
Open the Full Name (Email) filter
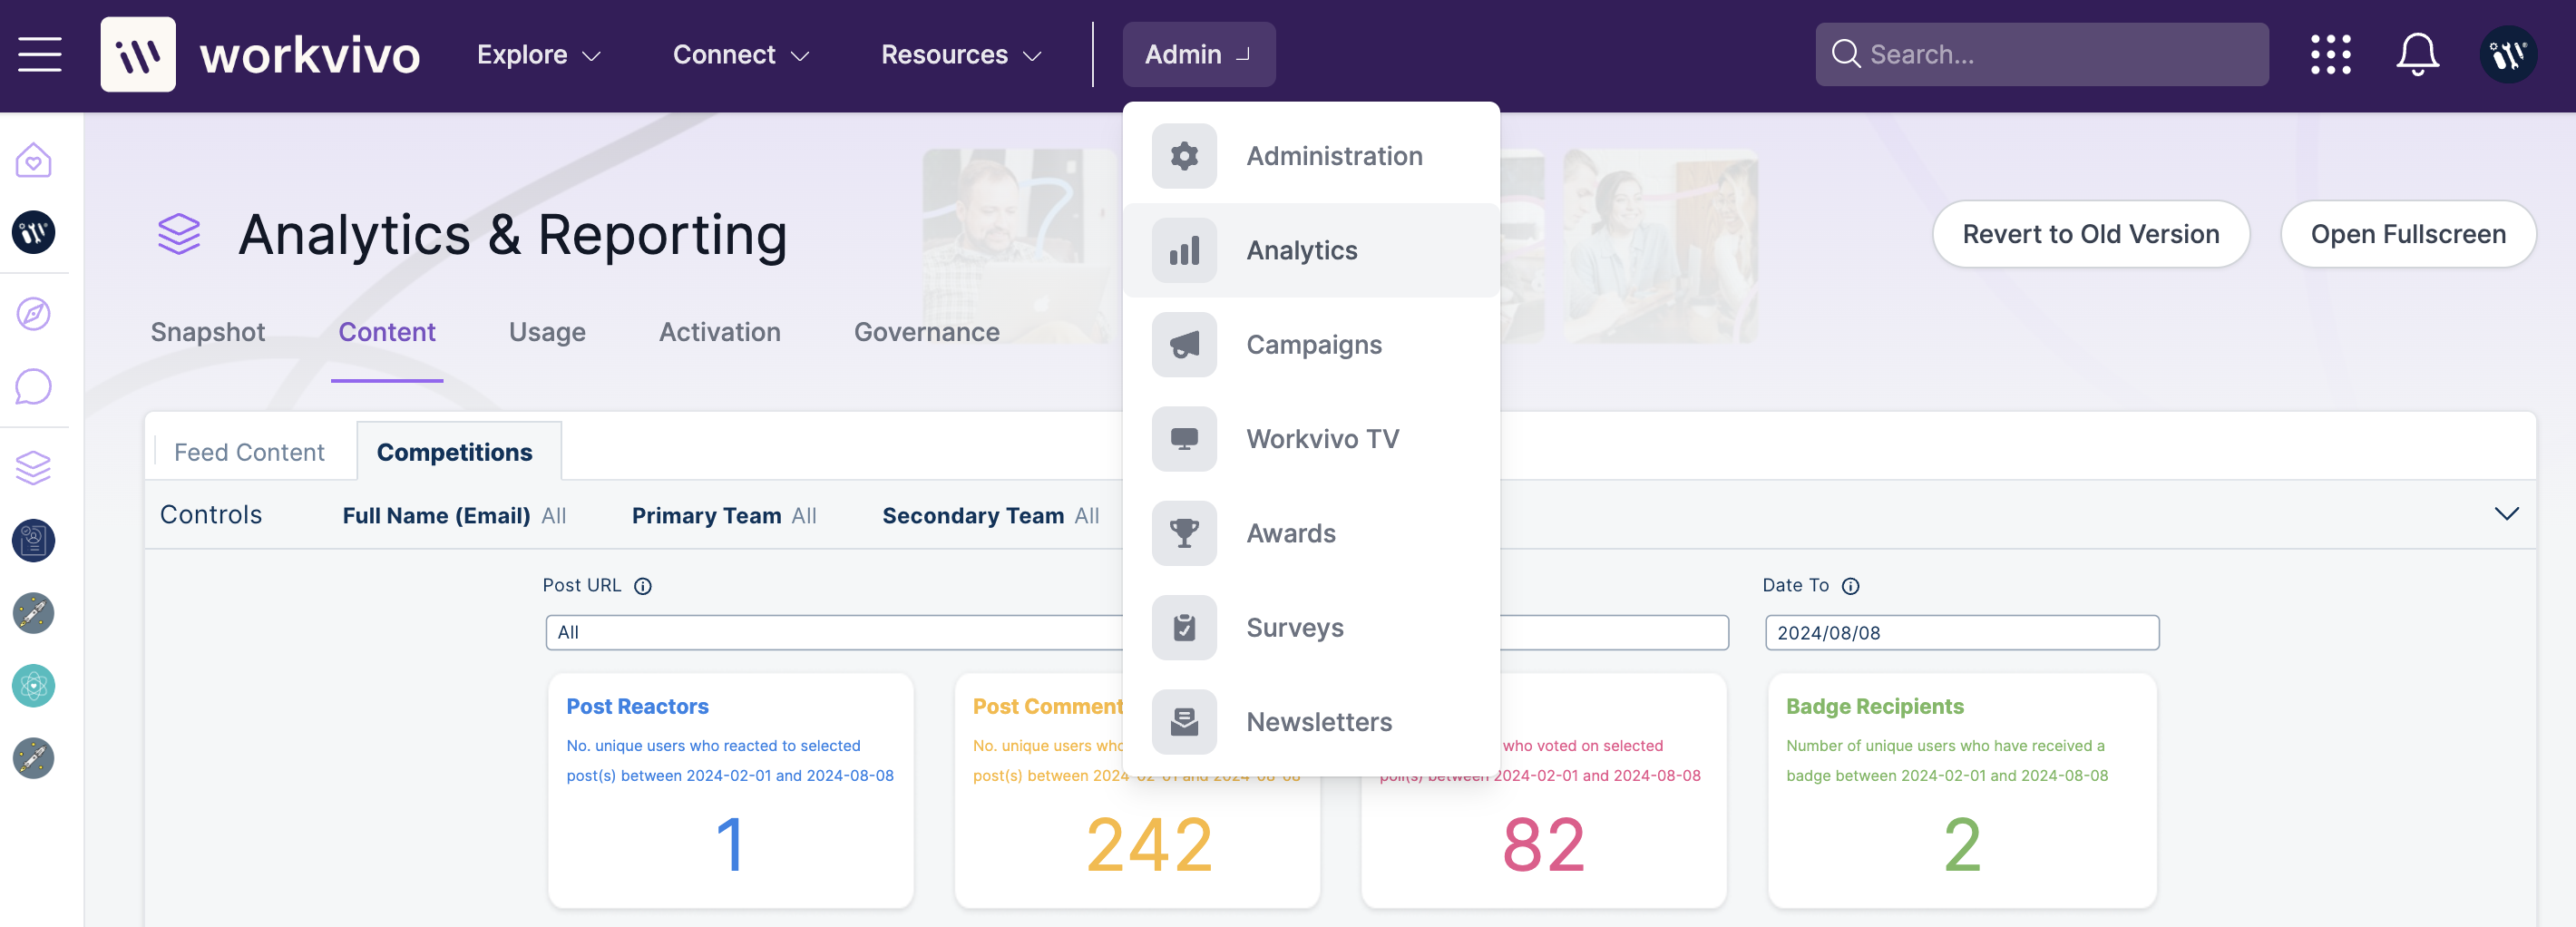click(455, 516)
